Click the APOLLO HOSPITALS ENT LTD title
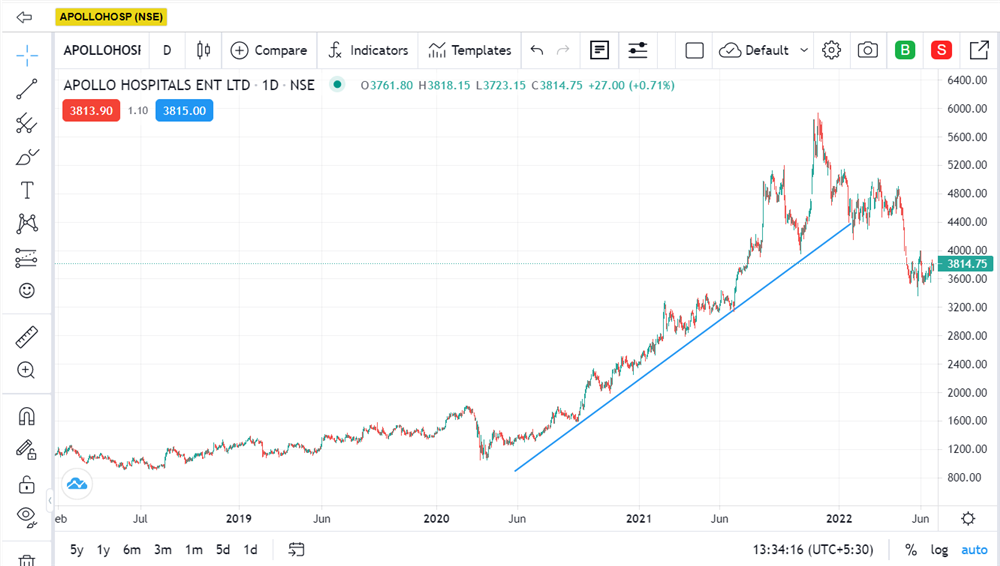Screen dimensions: 1000x566 156,85
